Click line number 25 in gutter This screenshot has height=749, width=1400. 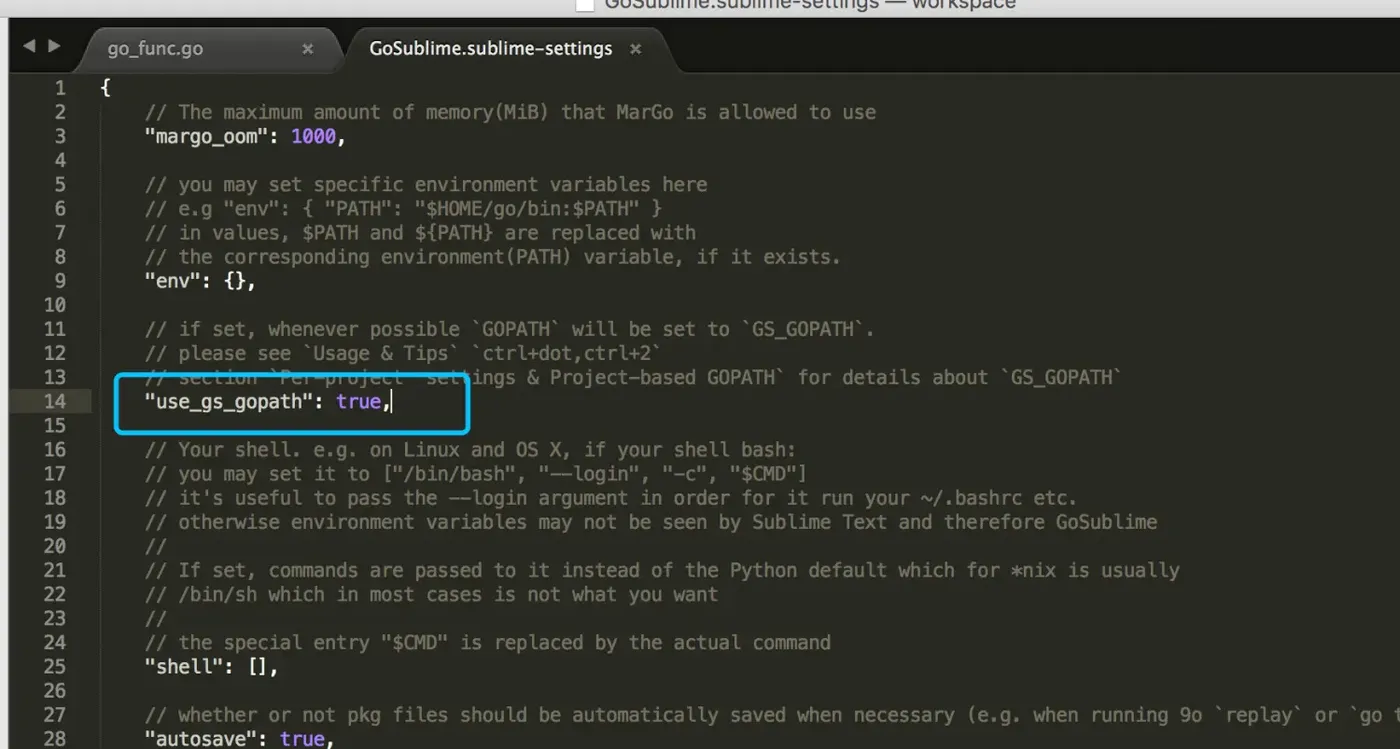[54, 667]
